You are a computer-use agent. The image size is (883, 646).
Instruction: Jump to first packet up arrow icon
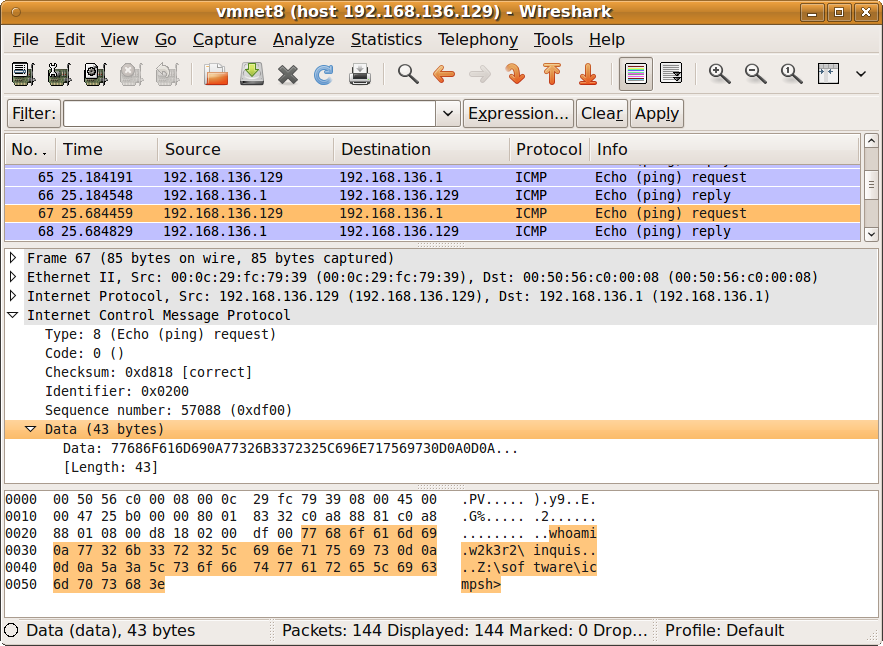[x=552, y=74]
